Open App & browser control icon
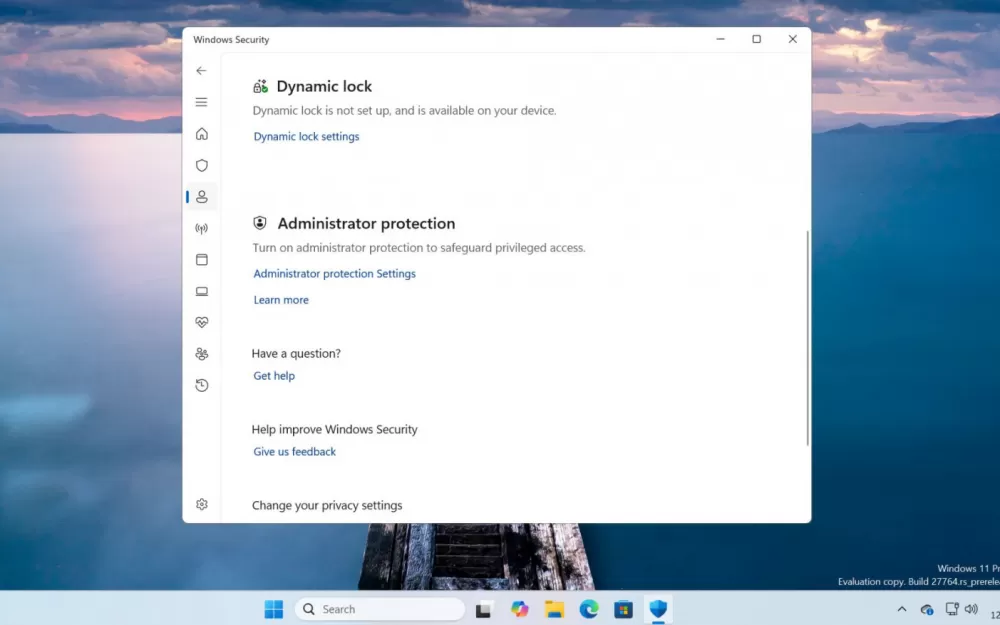 tap(202, 260)
